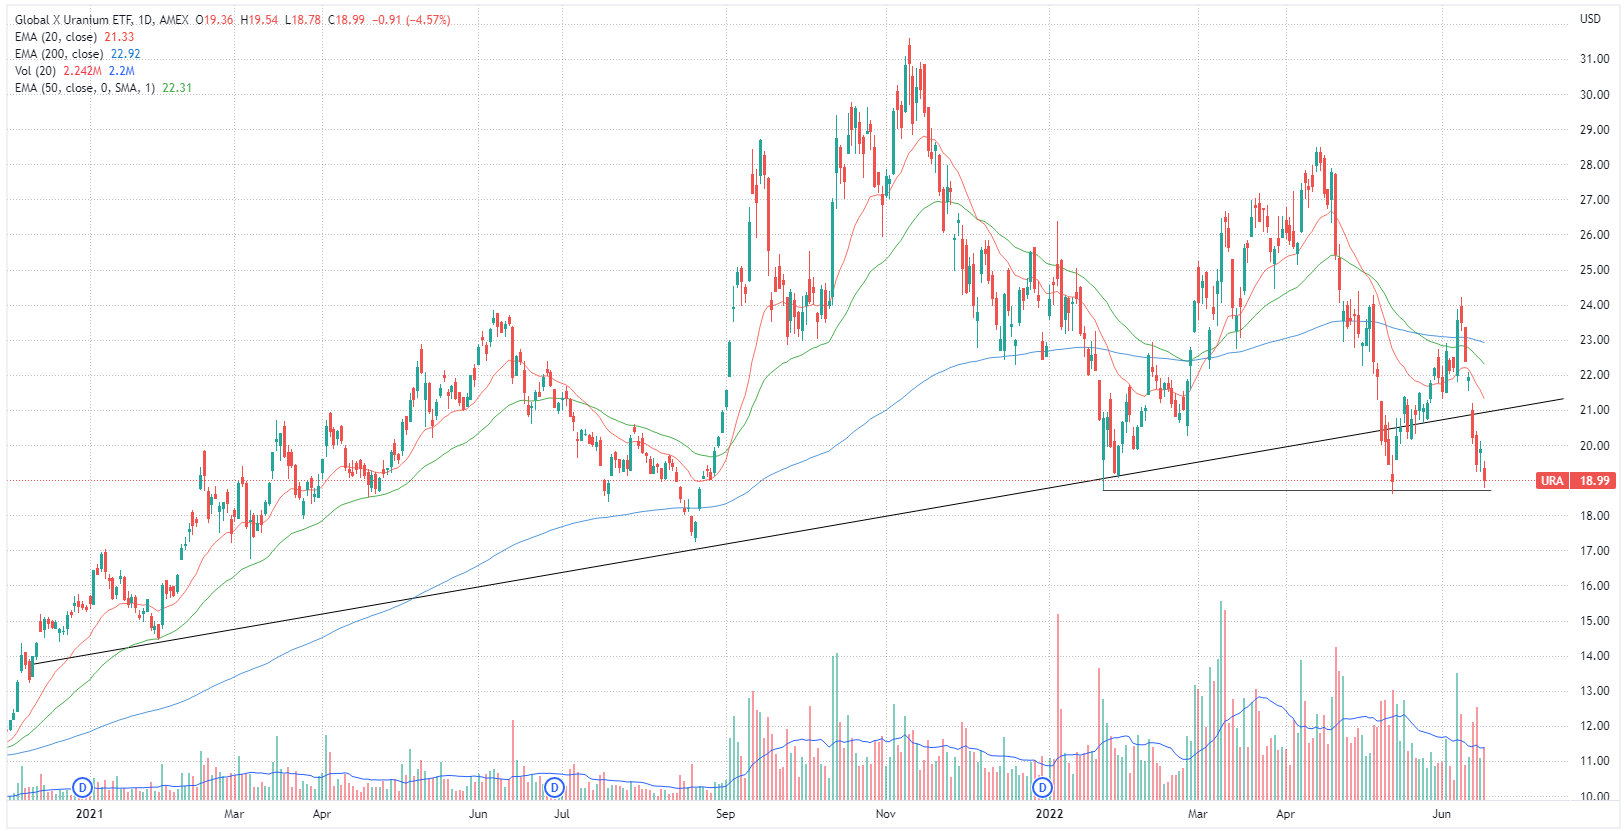Click the 24.00 price axis label

point(1594,305)
